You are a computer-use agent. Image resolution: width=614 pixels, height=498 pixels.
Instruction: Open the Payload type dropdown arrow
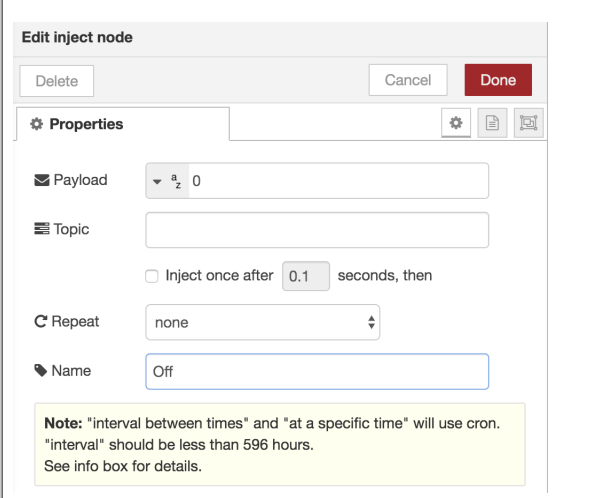[156, 182]
